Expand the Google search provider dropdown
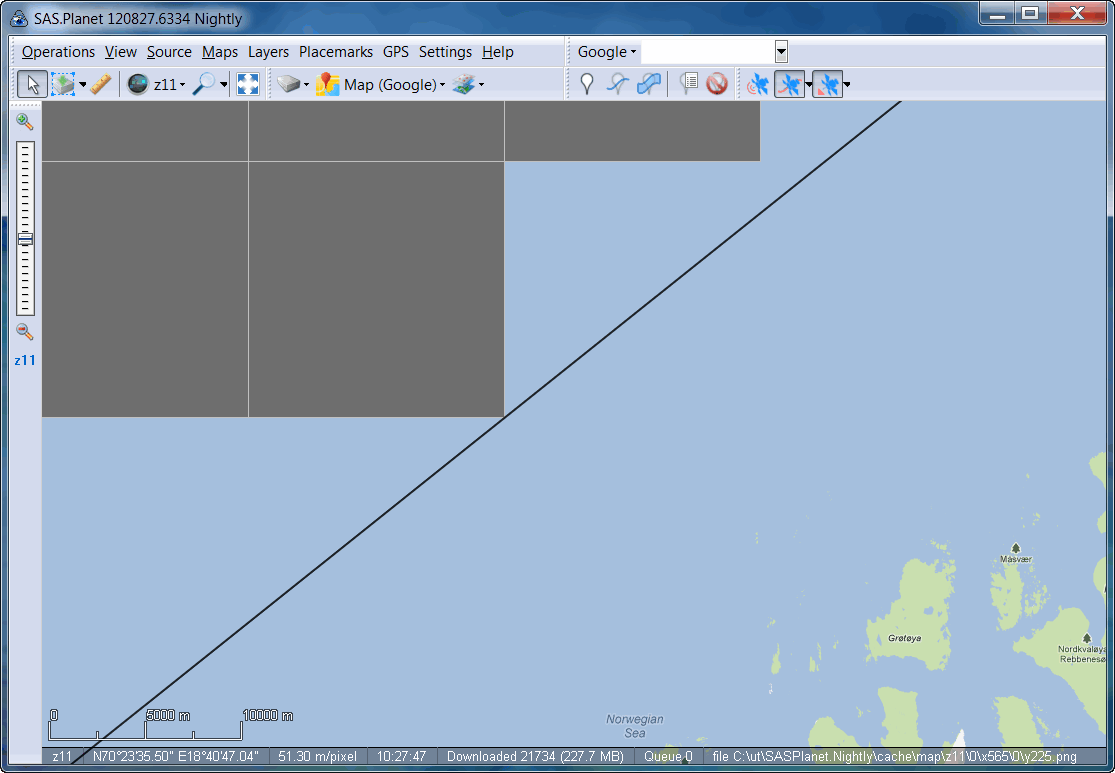Screen dimensions: 1115x773 [607, 52]
